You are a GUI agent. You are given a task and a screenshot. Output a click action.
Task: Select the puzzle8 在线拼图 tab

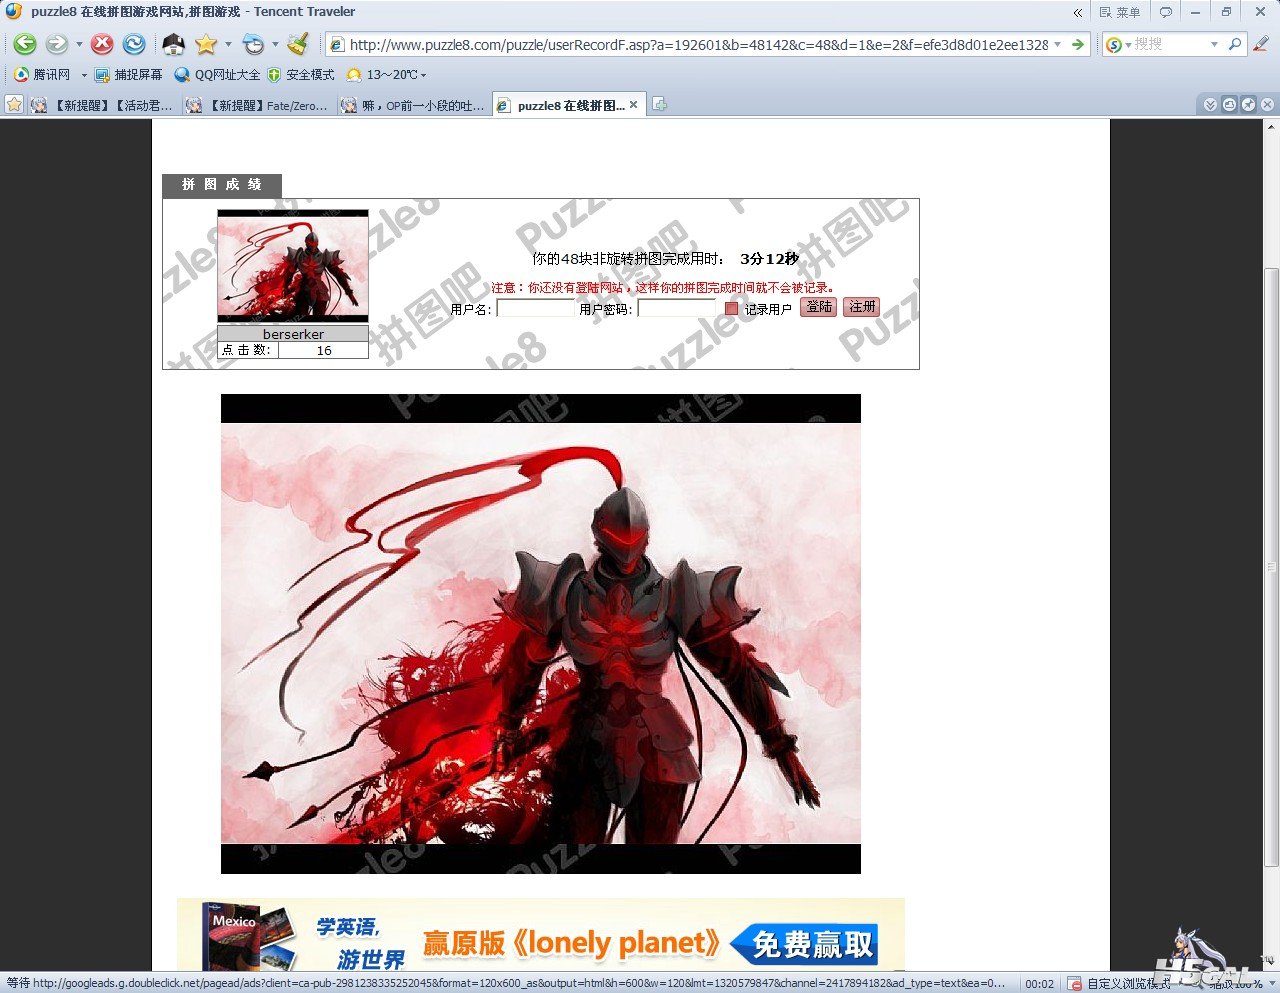(568, 105)
